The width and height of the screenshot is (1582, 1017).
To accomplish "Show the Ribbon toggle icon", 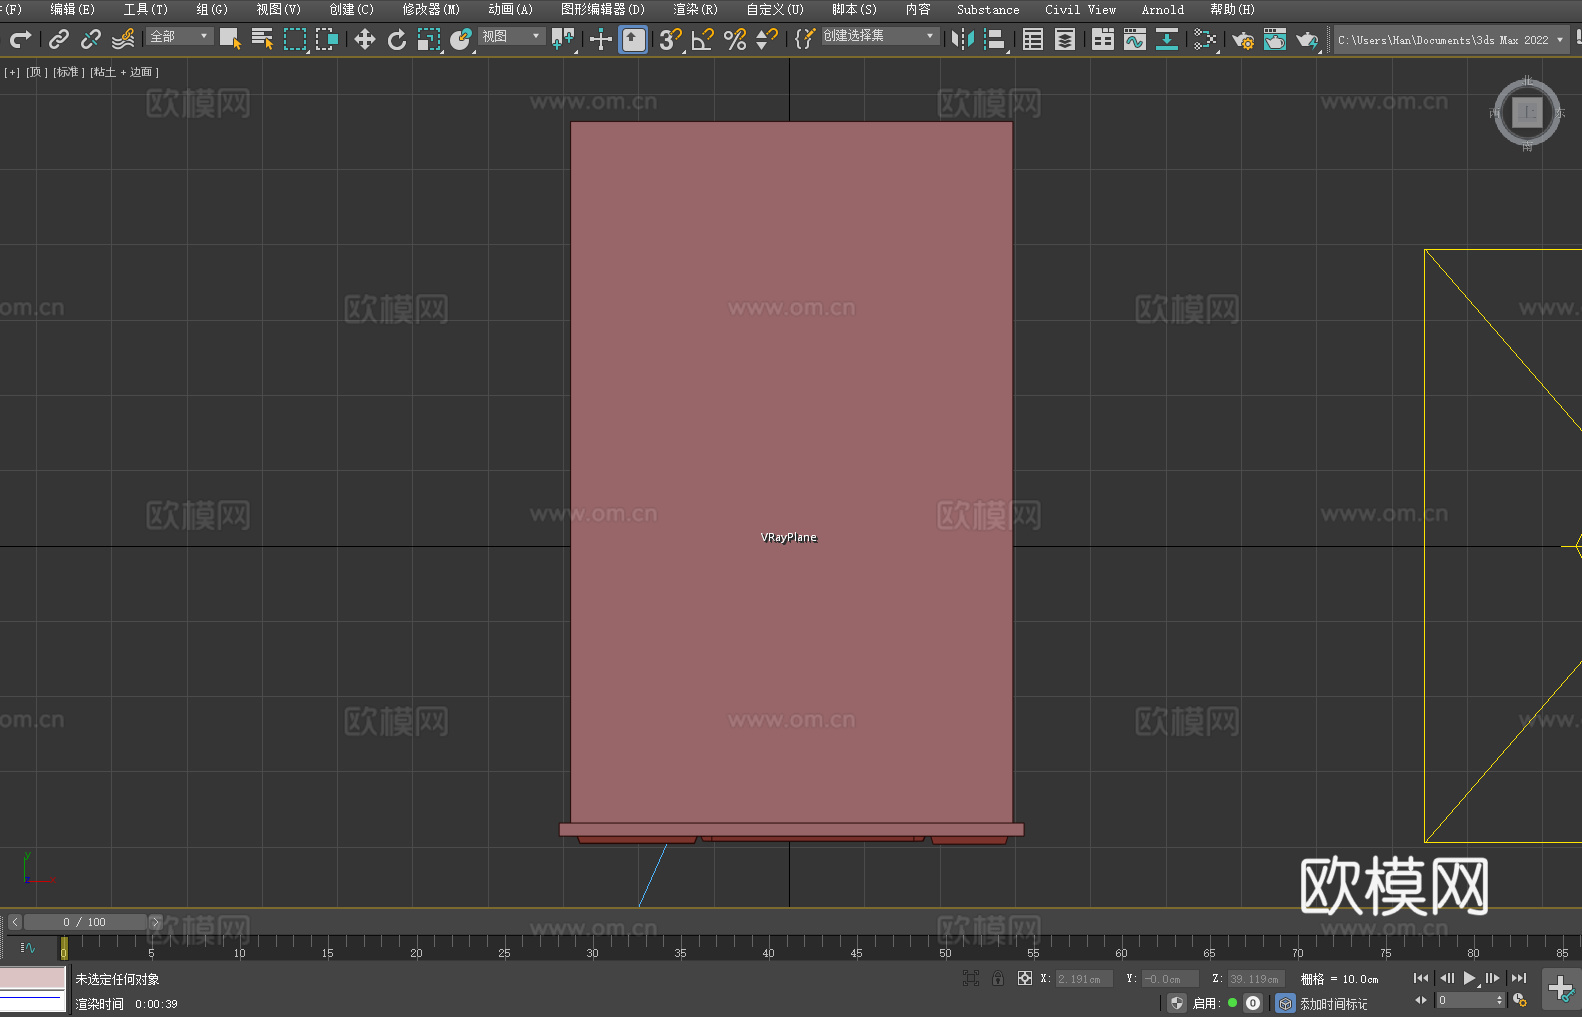I will [x=1103, y=39].
